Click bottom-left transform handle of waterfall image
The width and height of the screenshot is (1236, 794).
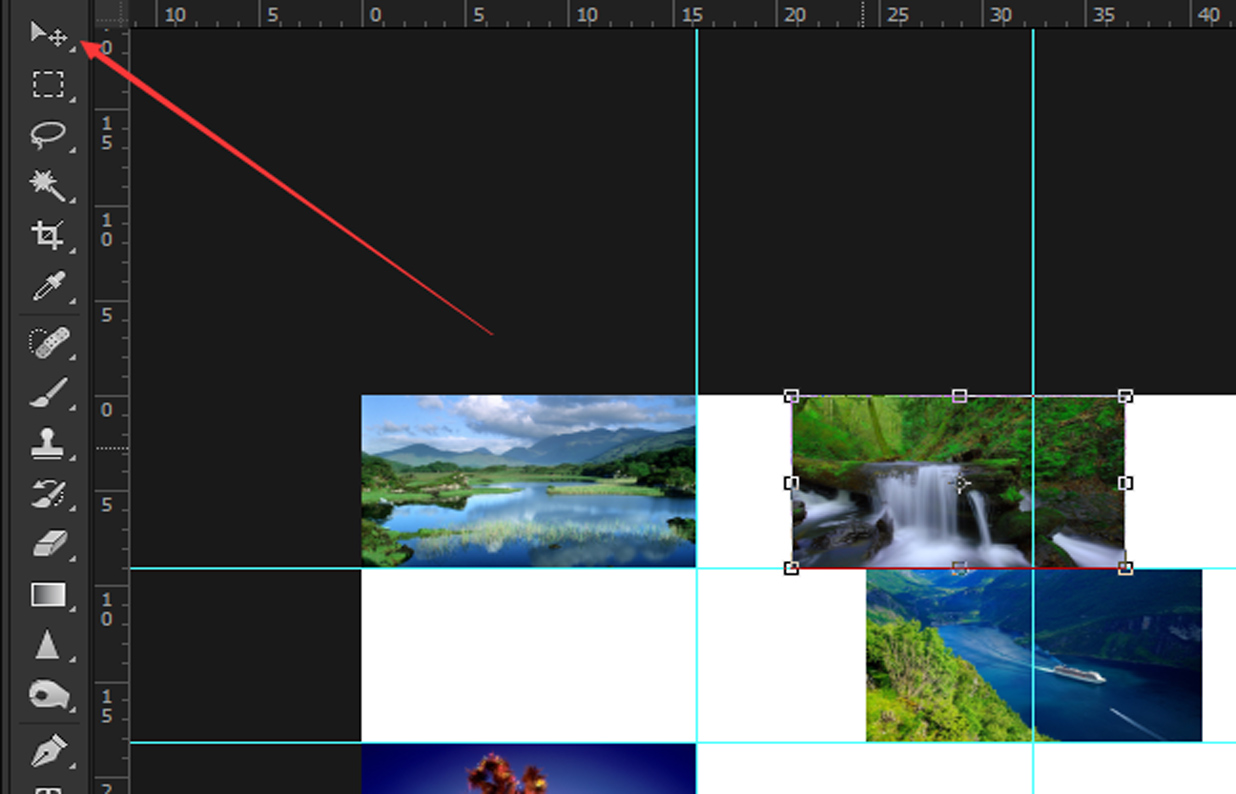tap(791, 568)
